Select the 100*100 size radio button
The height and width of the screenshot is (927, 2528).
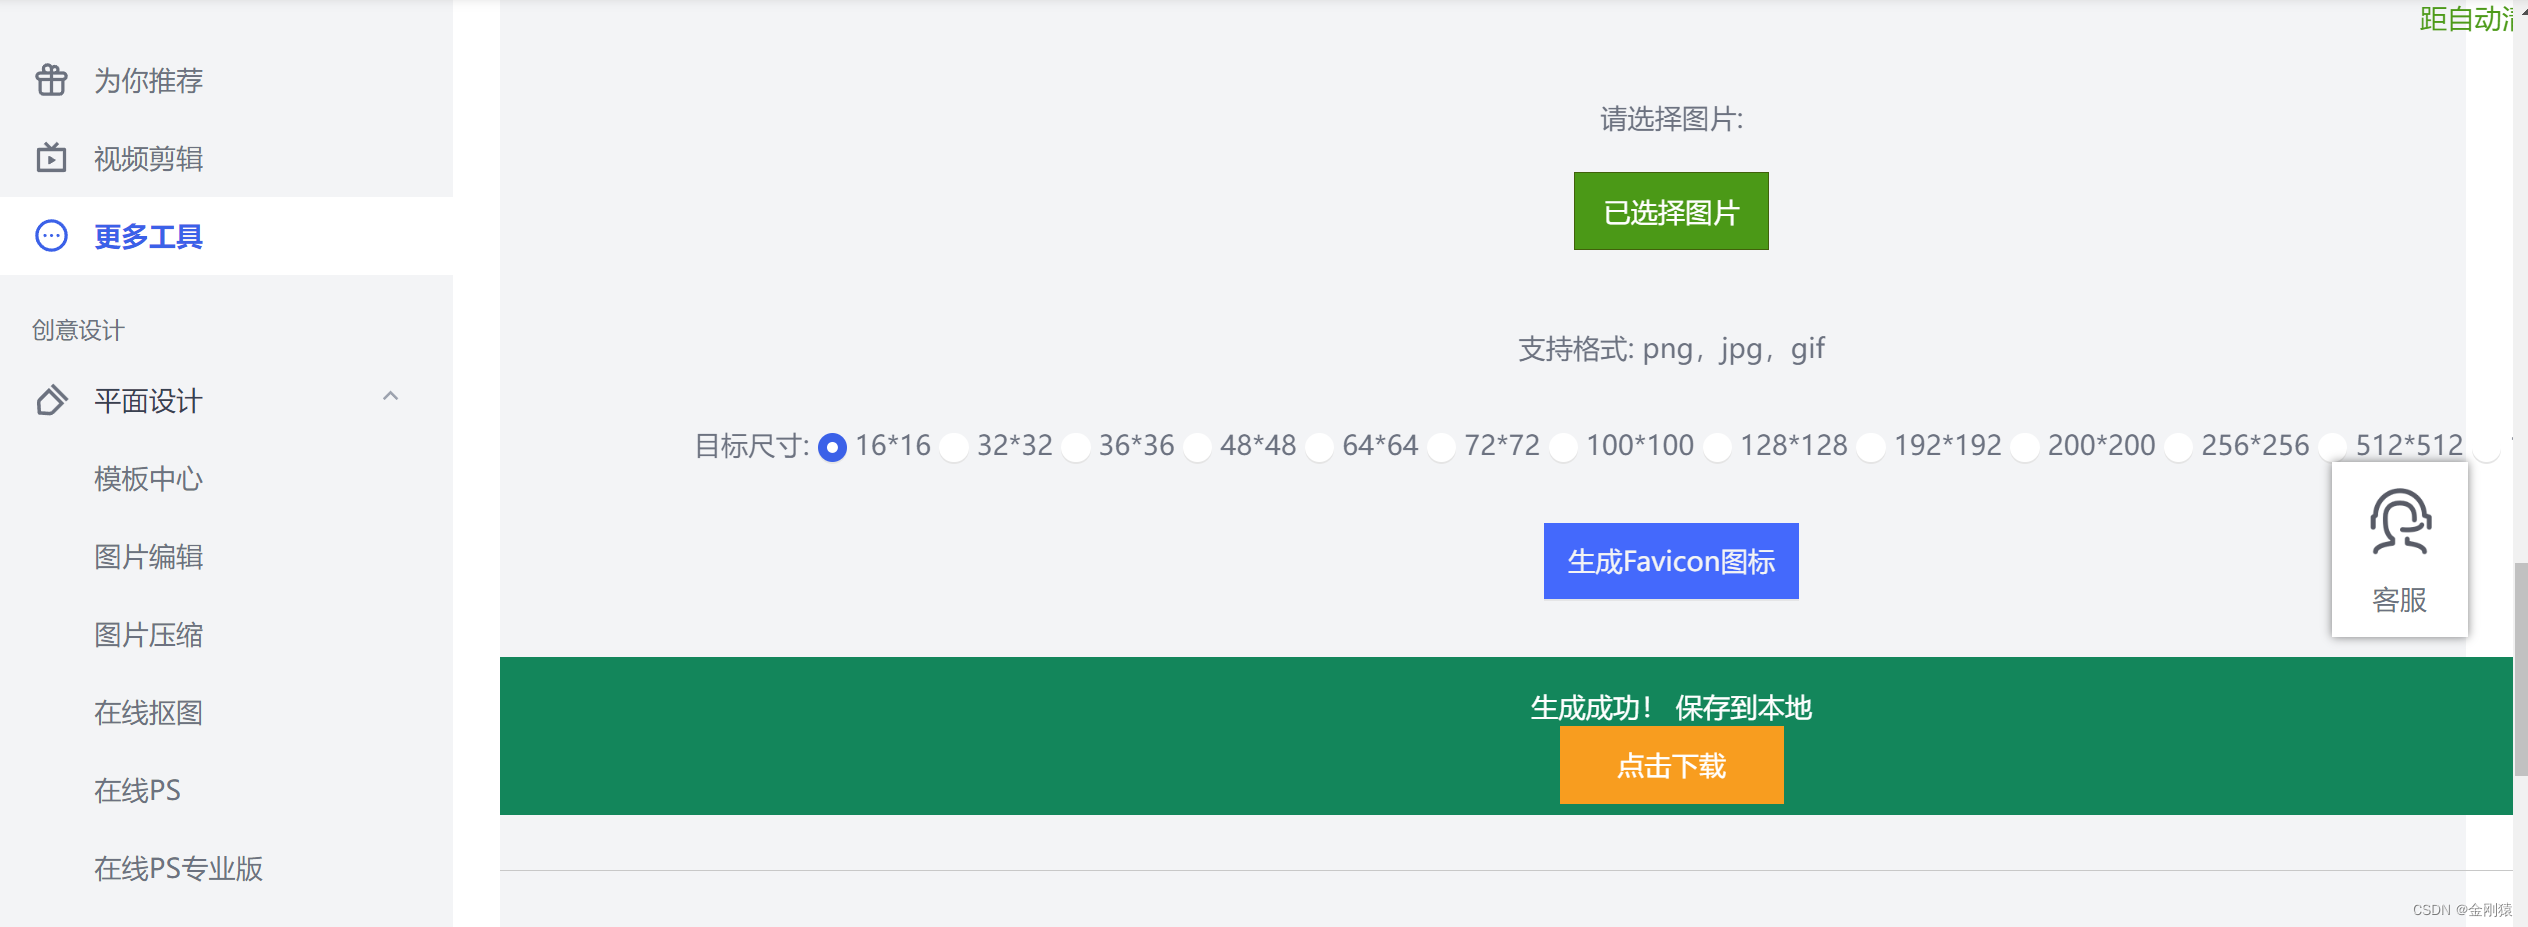click(x=1563, y=447)
